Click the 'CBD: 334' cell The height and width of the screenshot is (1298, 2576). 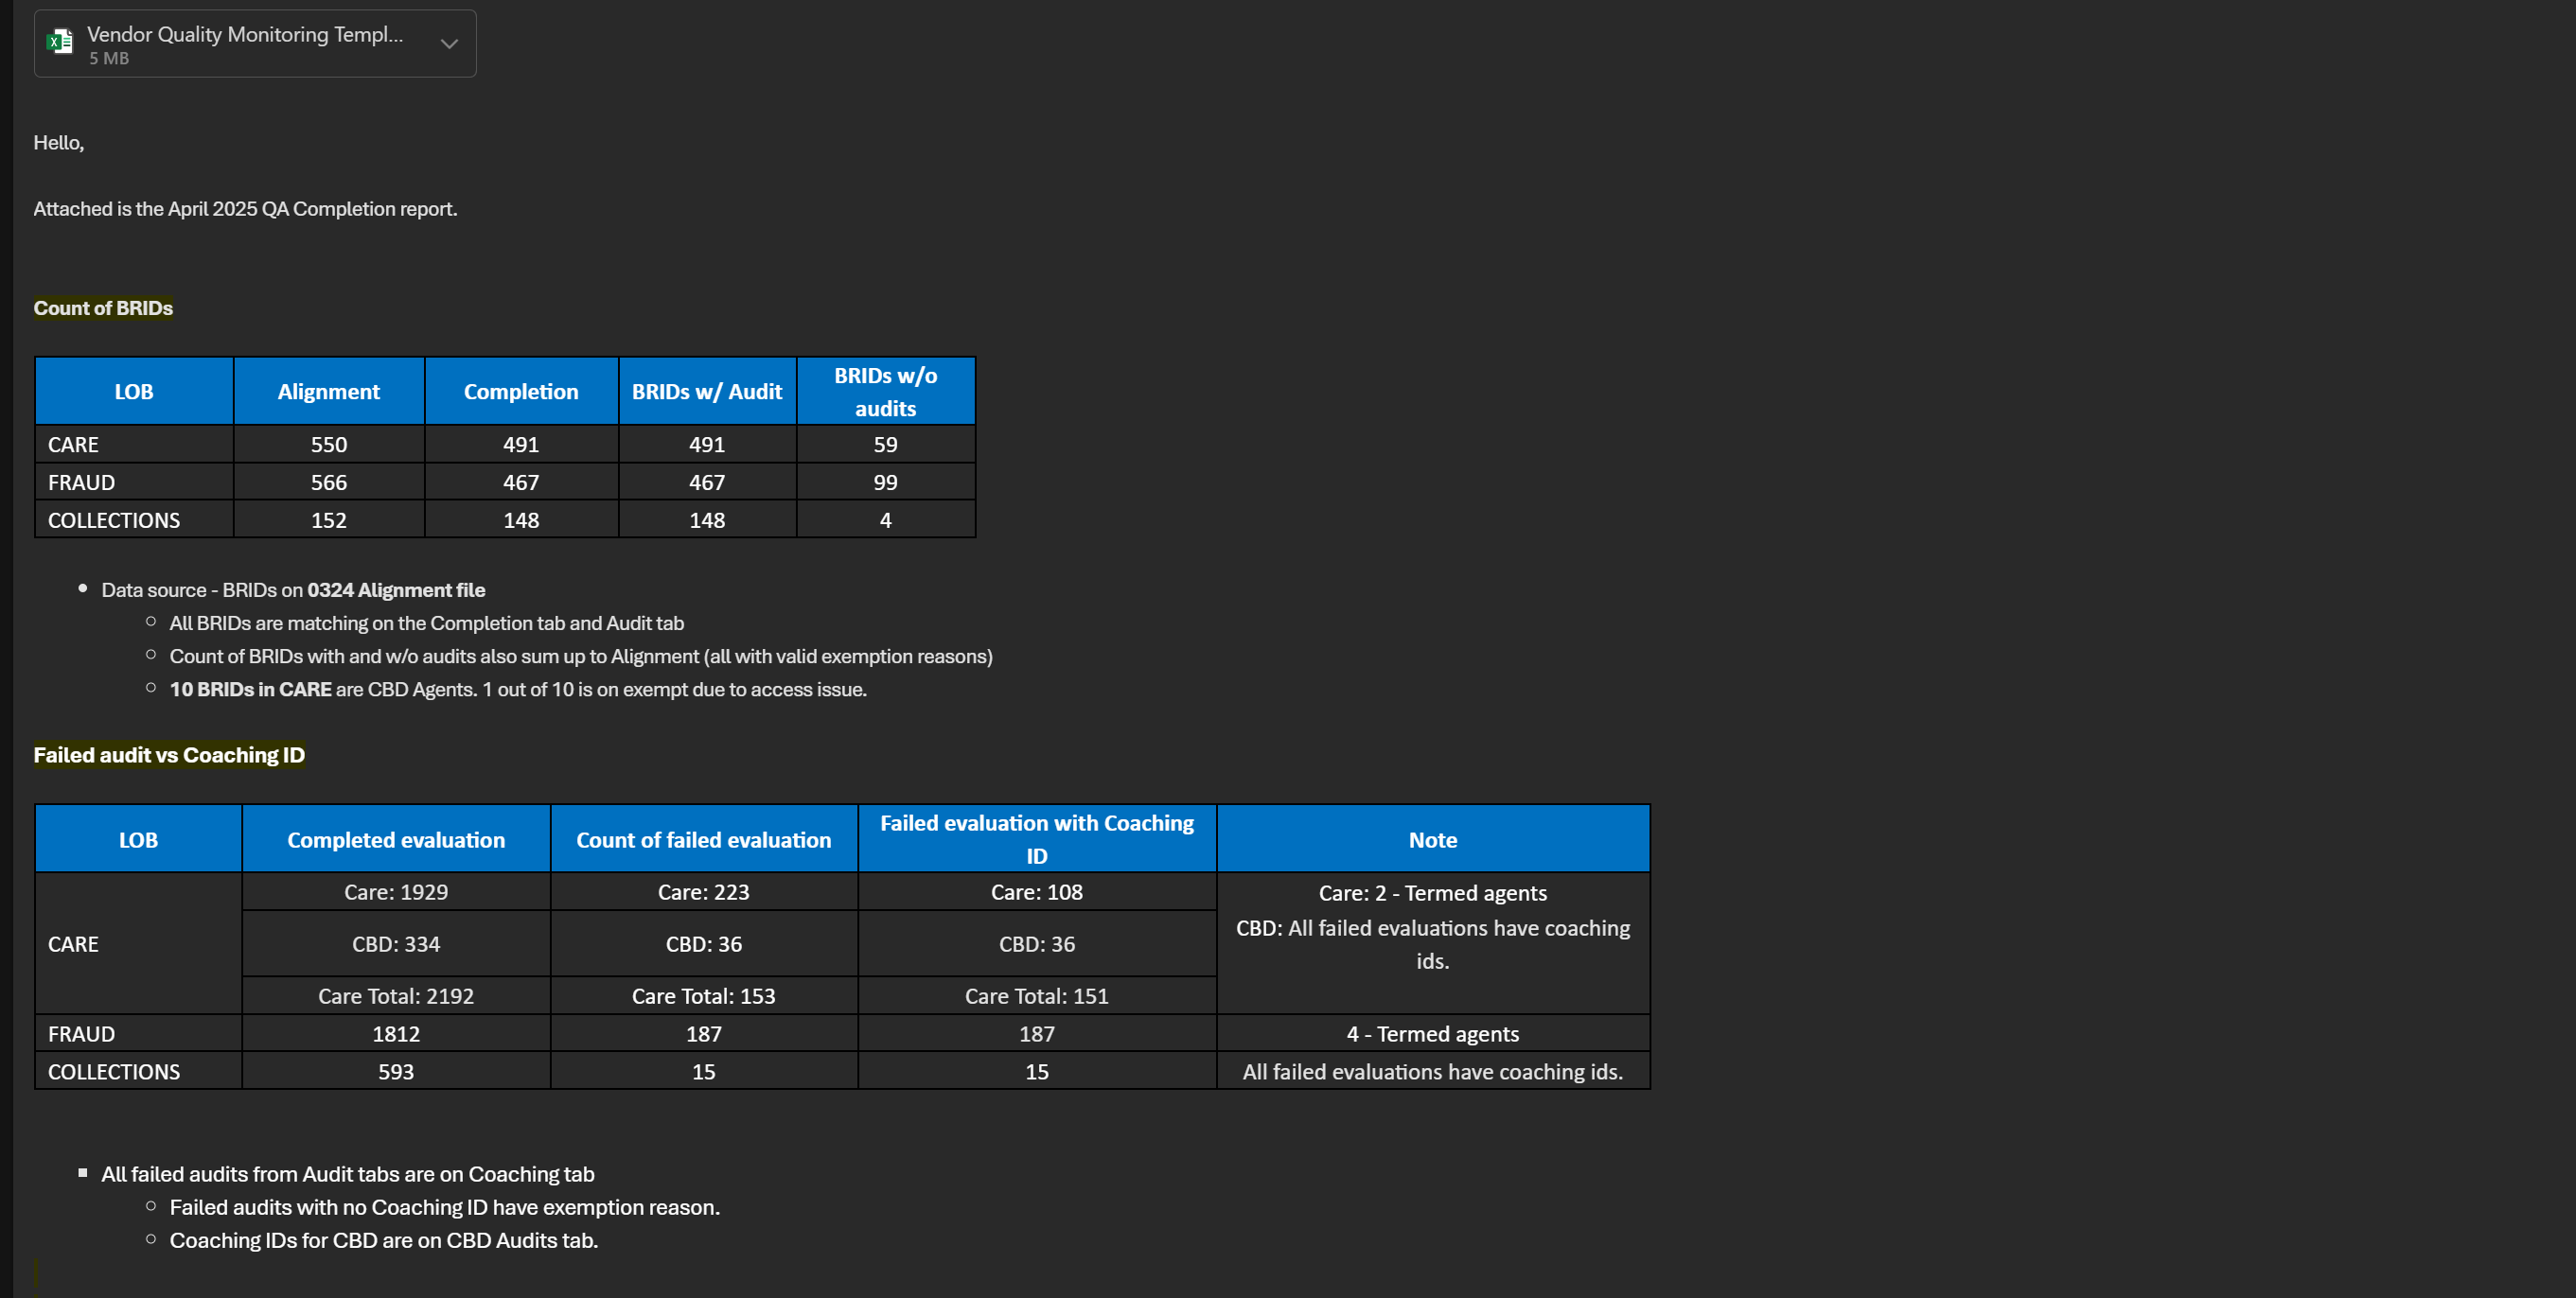point(396,944)
